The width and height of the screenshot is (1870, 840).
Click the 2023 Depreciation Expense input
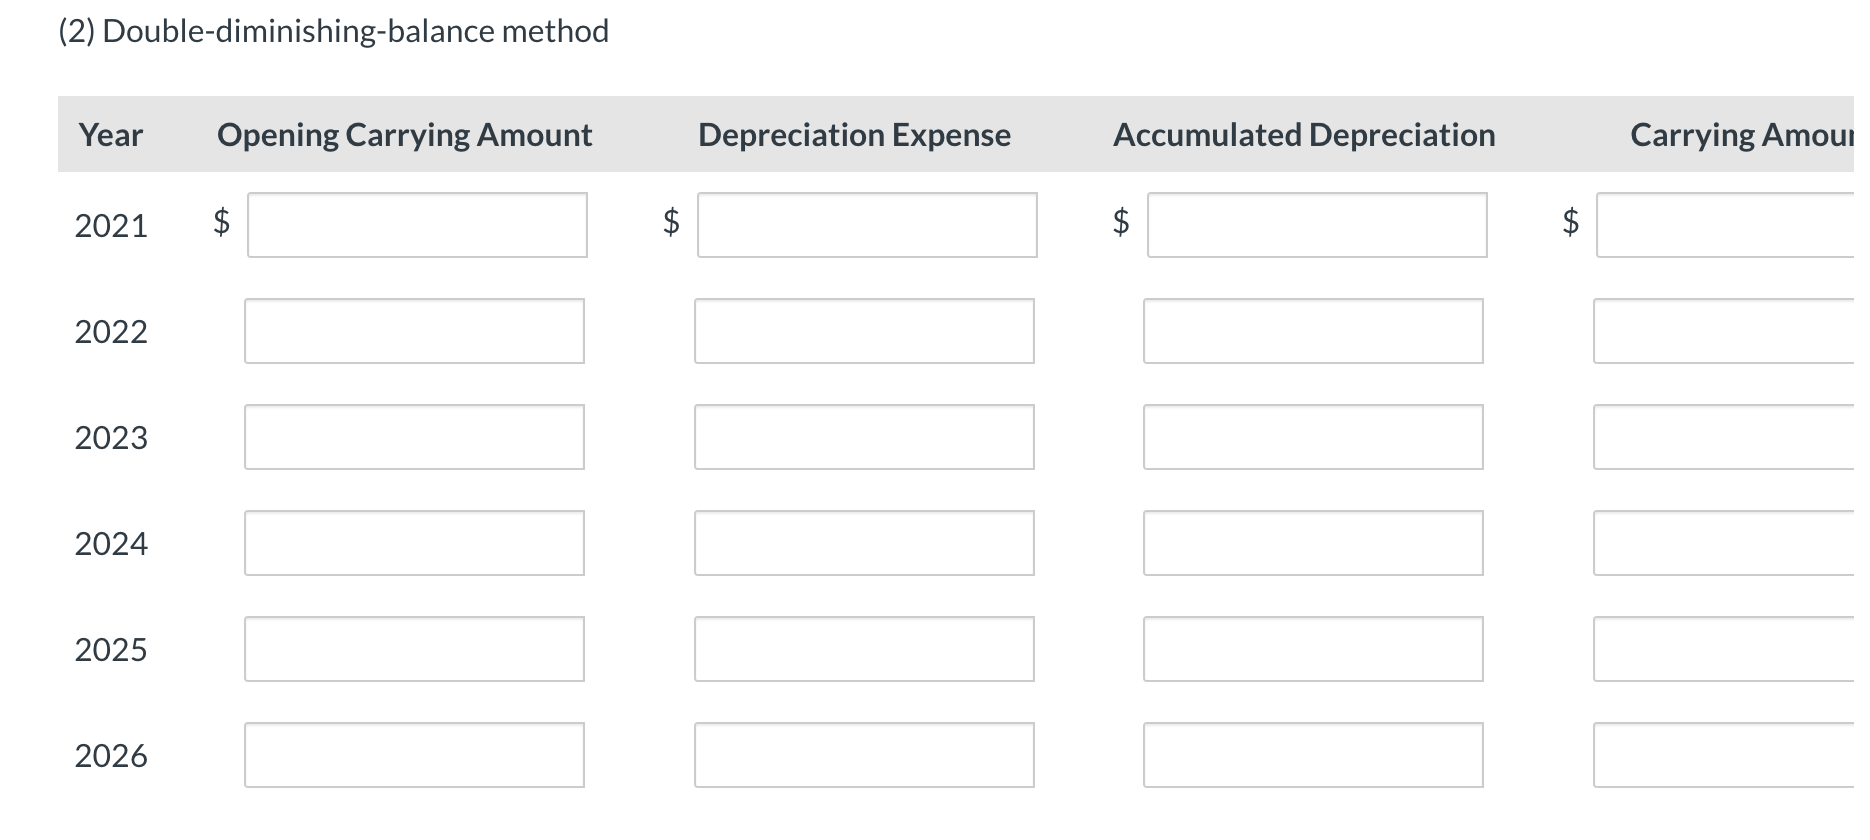[864, 437]
